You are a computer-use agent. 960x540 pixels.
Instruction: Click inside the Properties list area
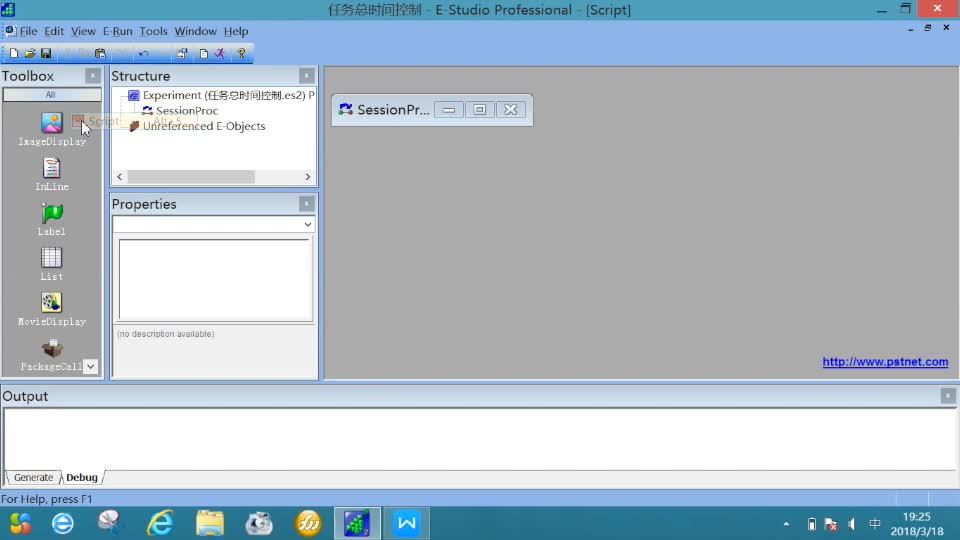pos(216,279)
